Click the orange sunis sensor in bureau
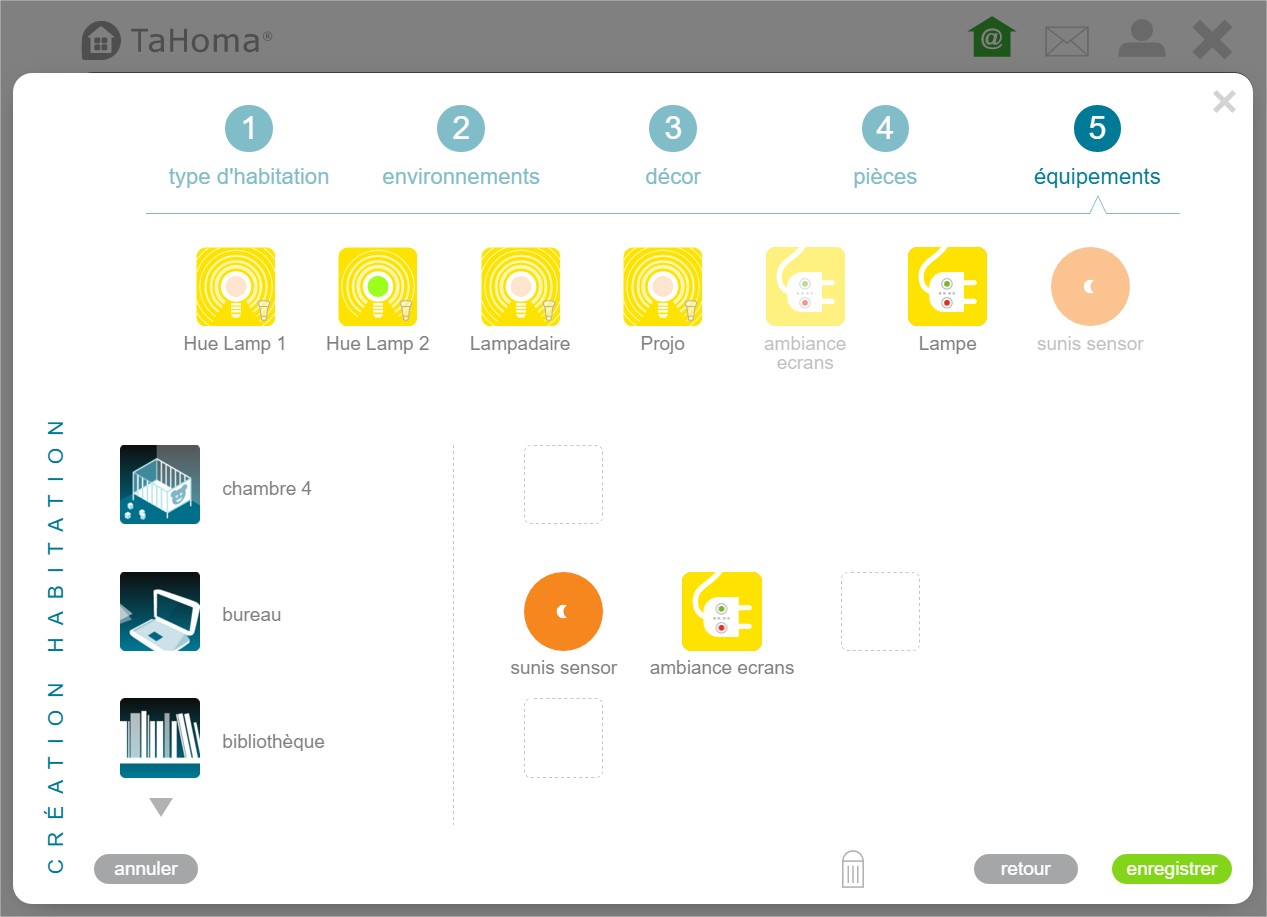 (x=563, y=611)
